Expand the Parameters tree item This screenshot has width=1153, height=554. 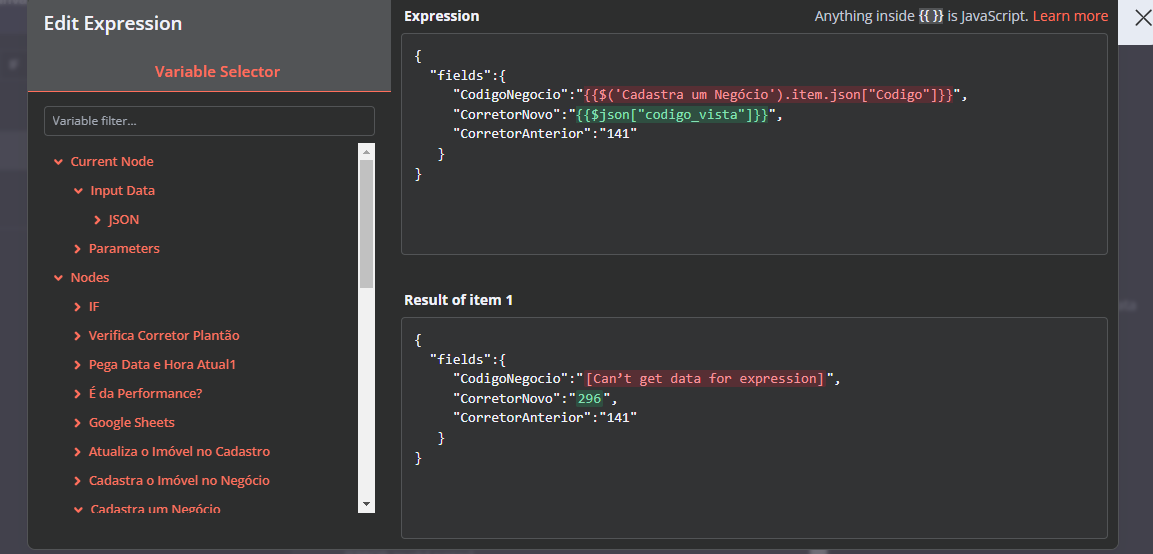pyautogui.click(x=78, y=249)
